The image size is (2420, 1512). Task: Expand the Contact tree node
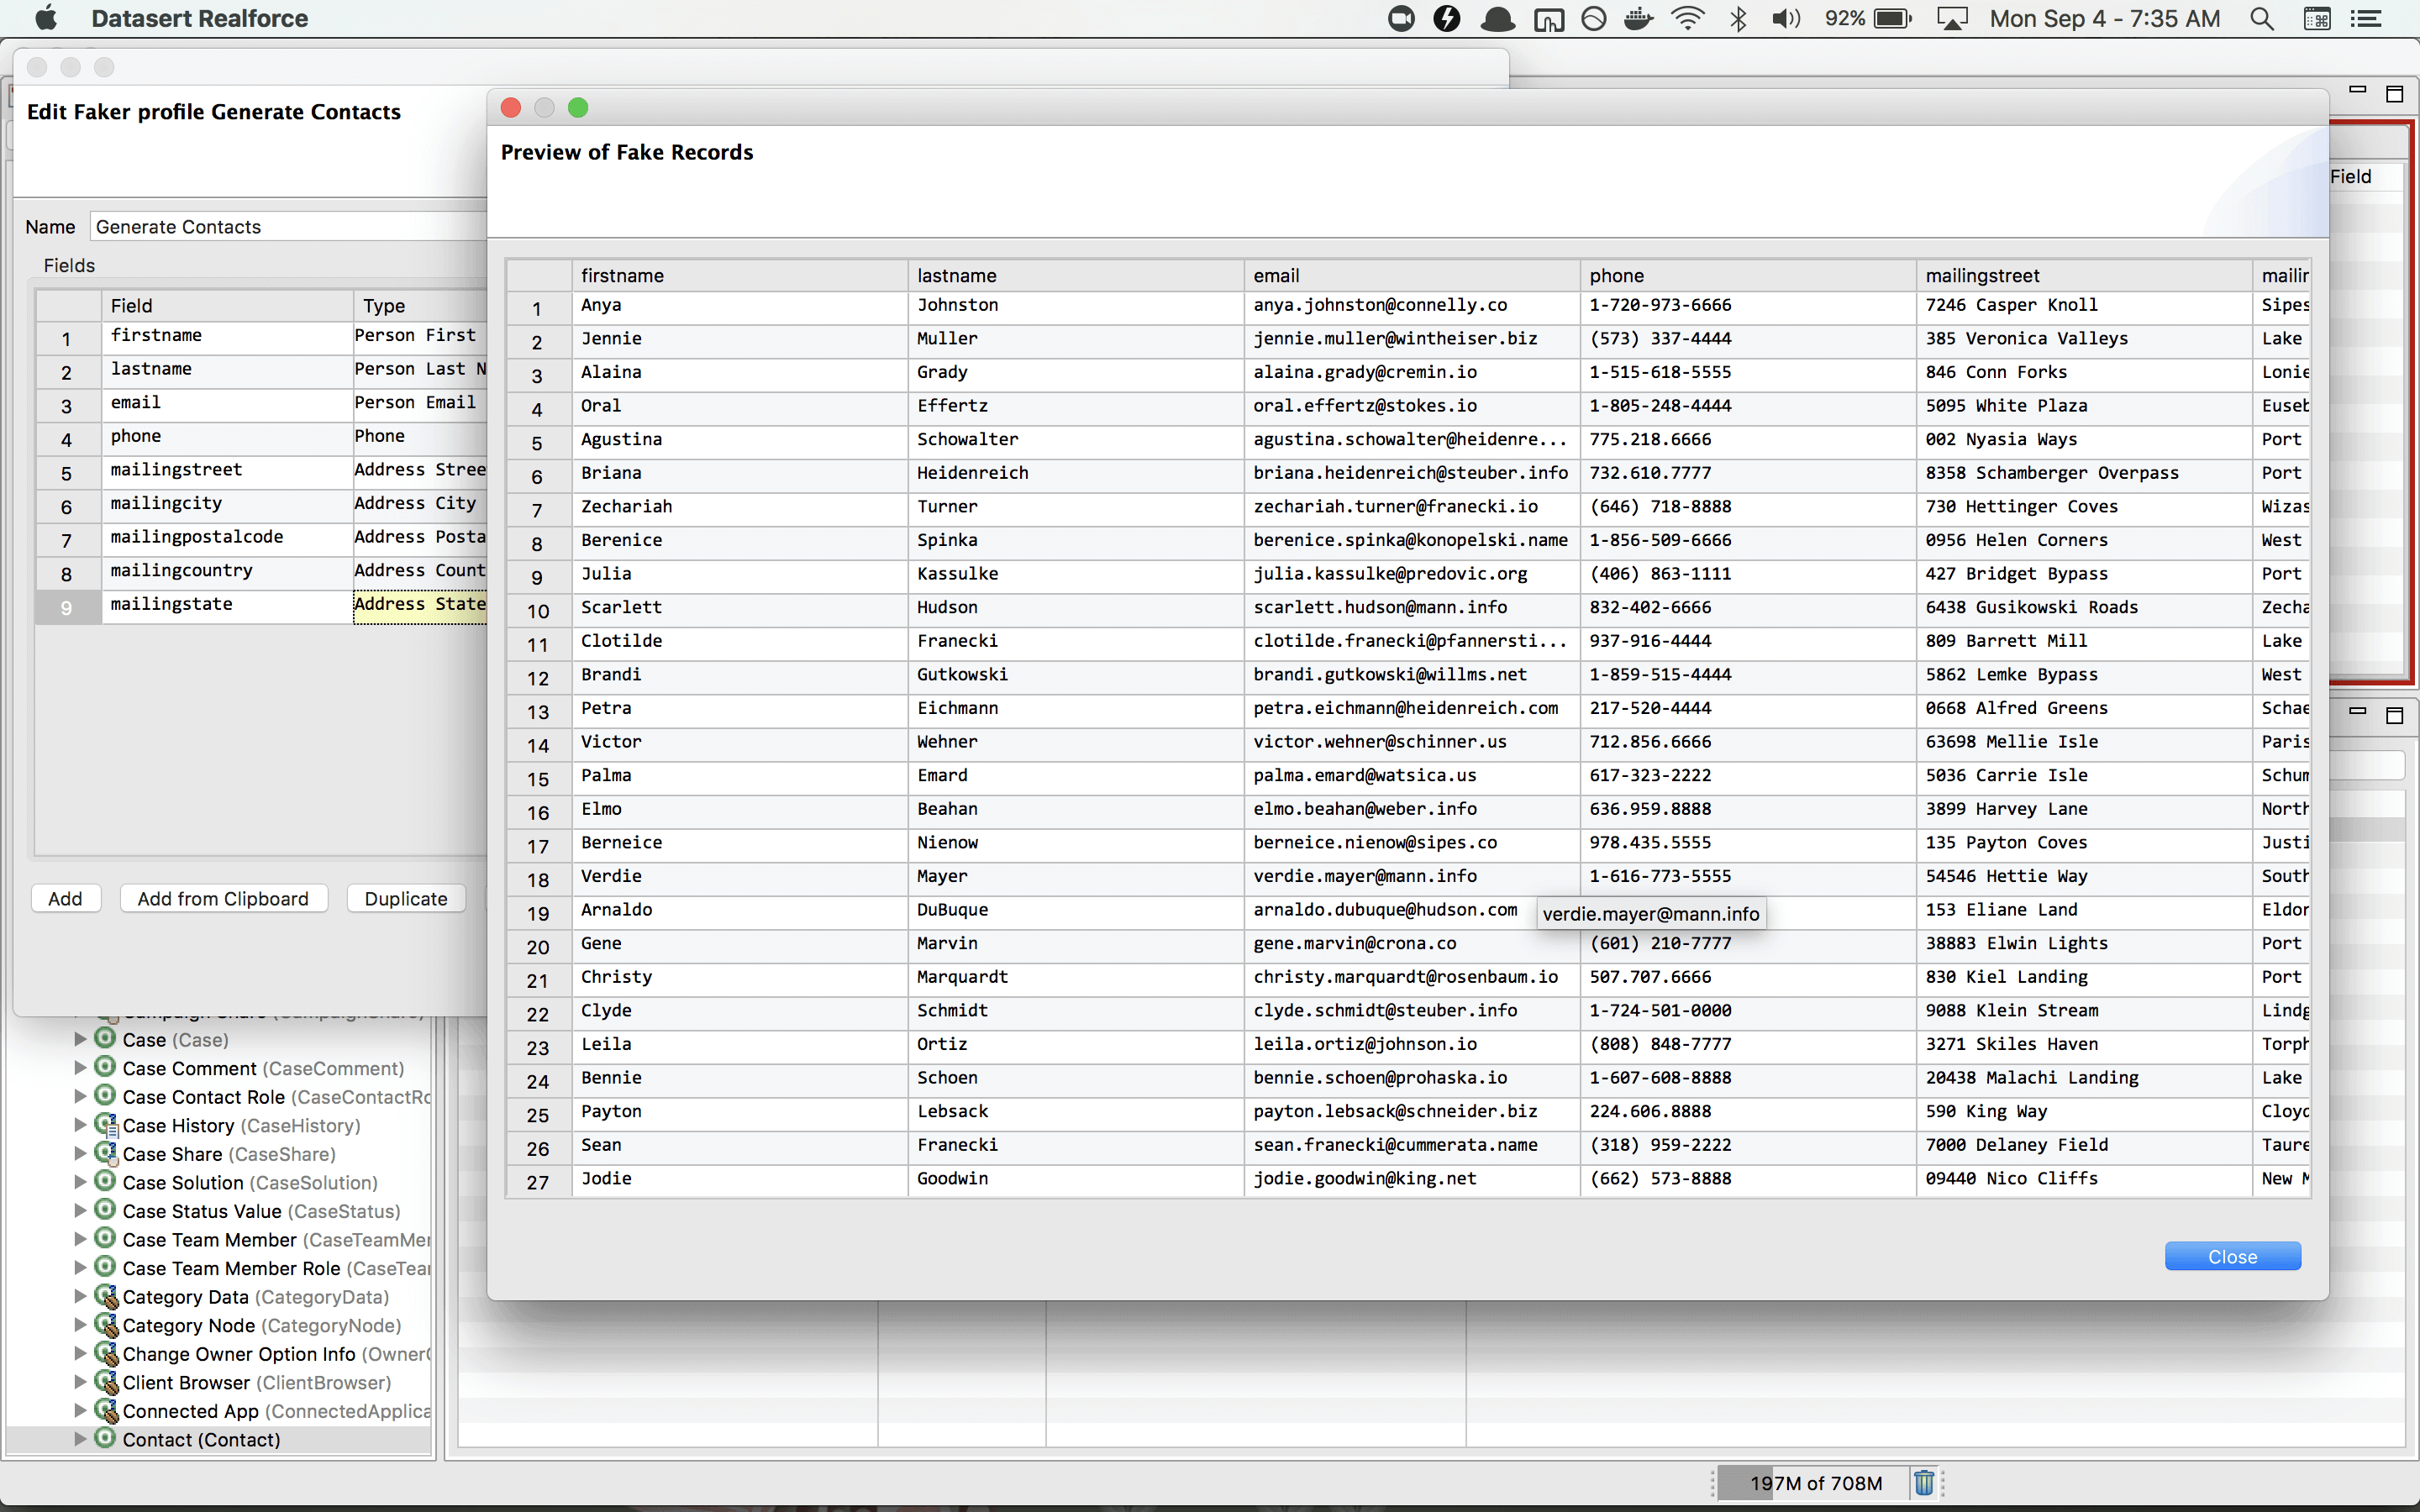pyautogui.click(x=80, y=1439)
